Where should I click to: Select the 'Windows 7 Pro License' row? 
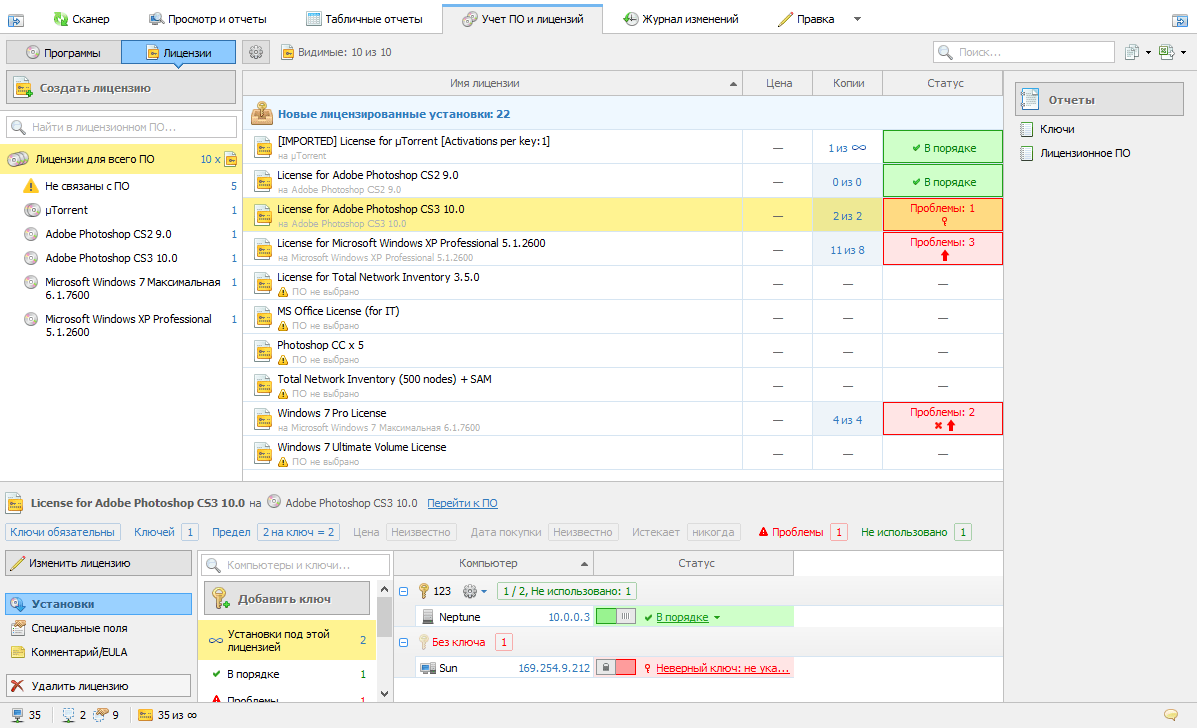[622, 419]
